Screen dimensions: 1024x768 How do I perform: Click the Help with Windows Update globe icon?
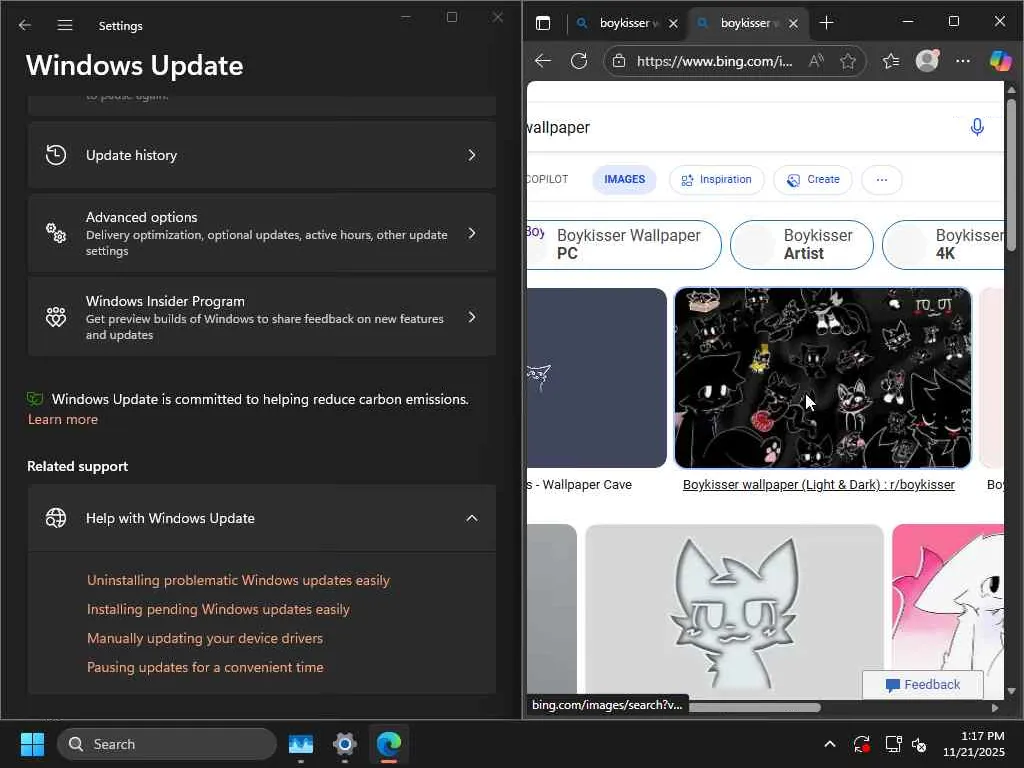pyautogui.click(x=56, y=518)
